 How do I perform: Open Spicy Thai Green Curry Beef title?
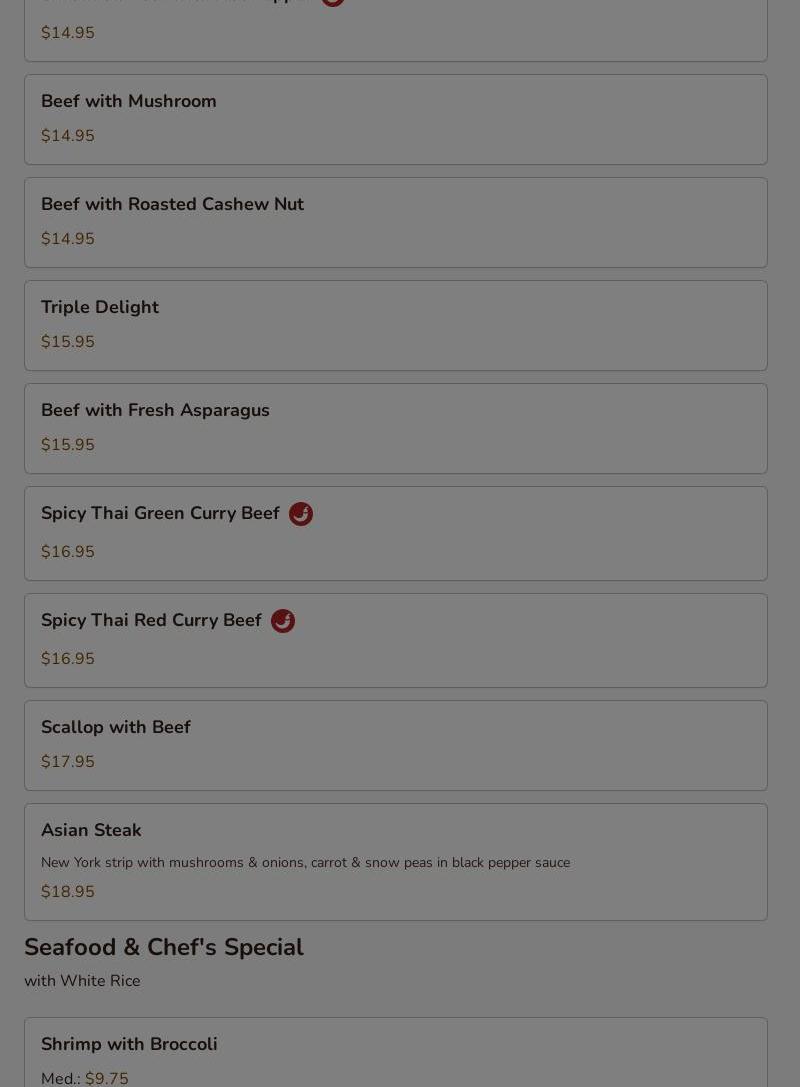tap(160, 513)
